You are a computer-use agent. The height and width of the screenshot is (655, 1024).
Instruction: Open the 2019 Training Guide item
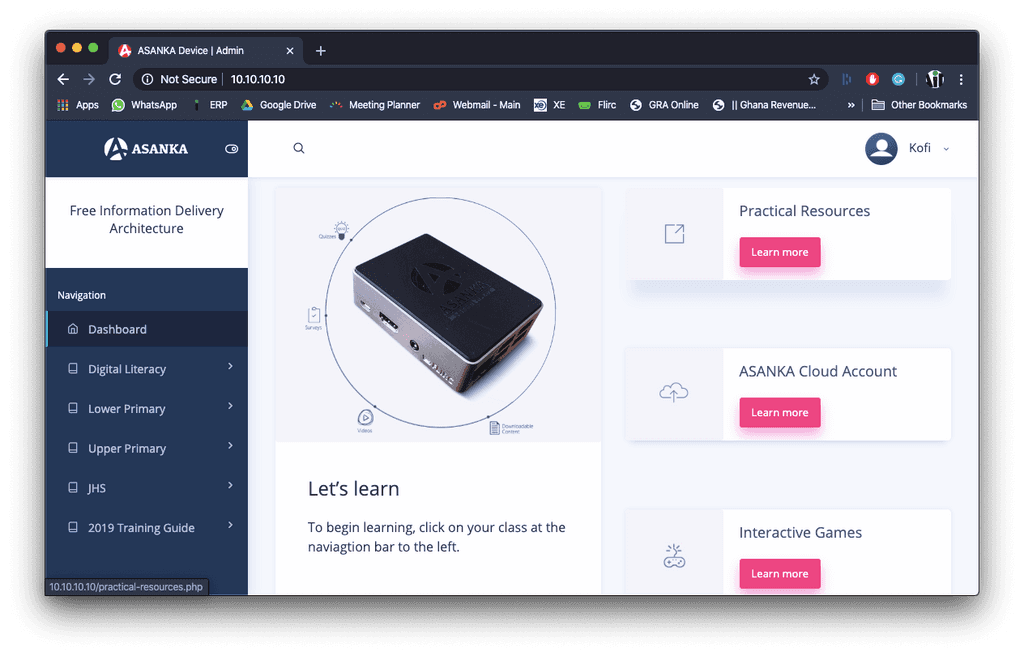coord(147,528)
